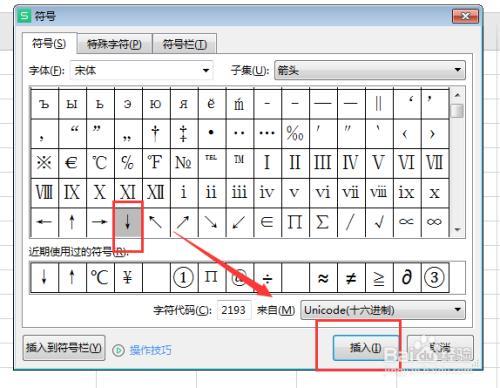Image resolution: width=500 pixels, height=388 pixels.
Task: Pick recent ÷ division symbol
Action: 267,277
